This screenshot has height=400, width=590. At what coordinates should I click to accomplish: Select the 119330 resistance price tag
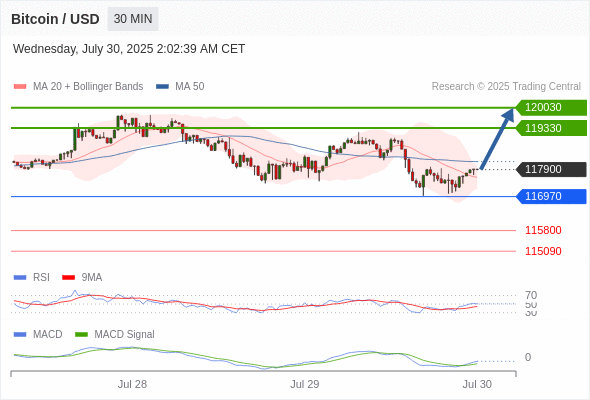(x=551, y=128)
